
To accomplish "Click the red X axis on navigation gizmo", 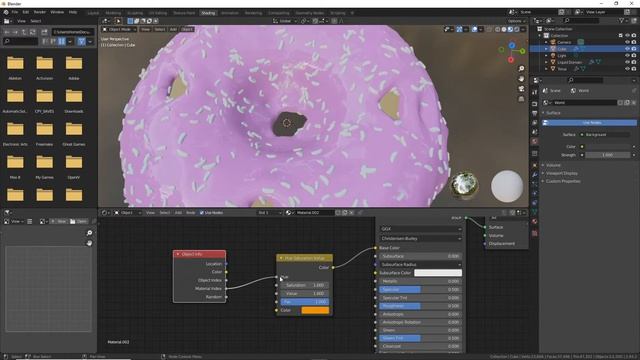I will point(511,60).
